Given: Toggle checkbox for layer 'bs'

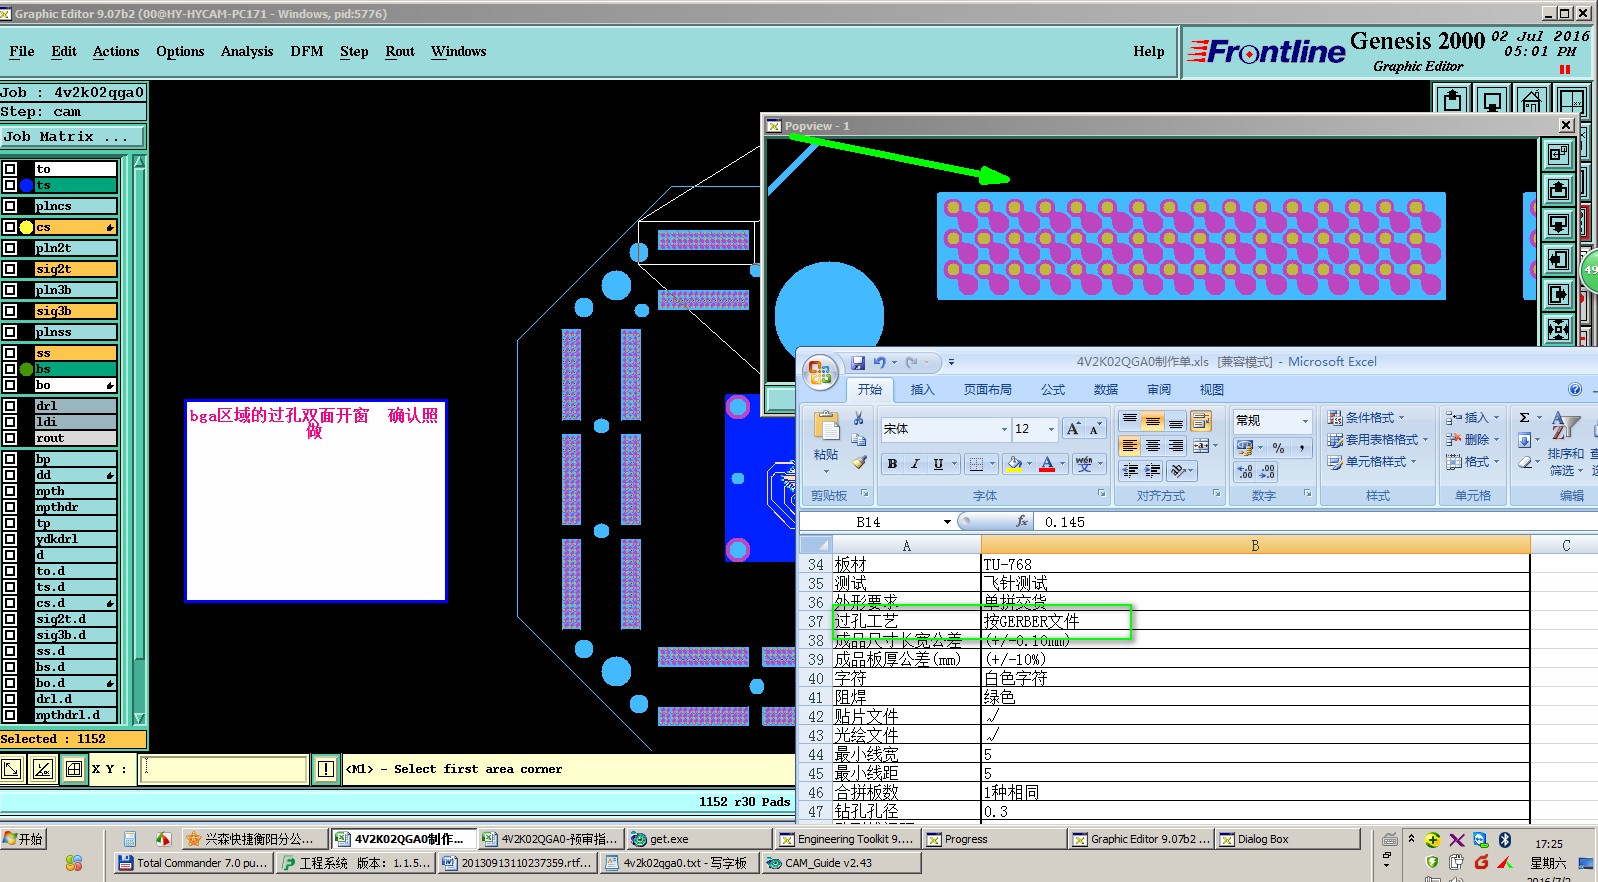Looking at the screenshot, I should coord(10,369).
